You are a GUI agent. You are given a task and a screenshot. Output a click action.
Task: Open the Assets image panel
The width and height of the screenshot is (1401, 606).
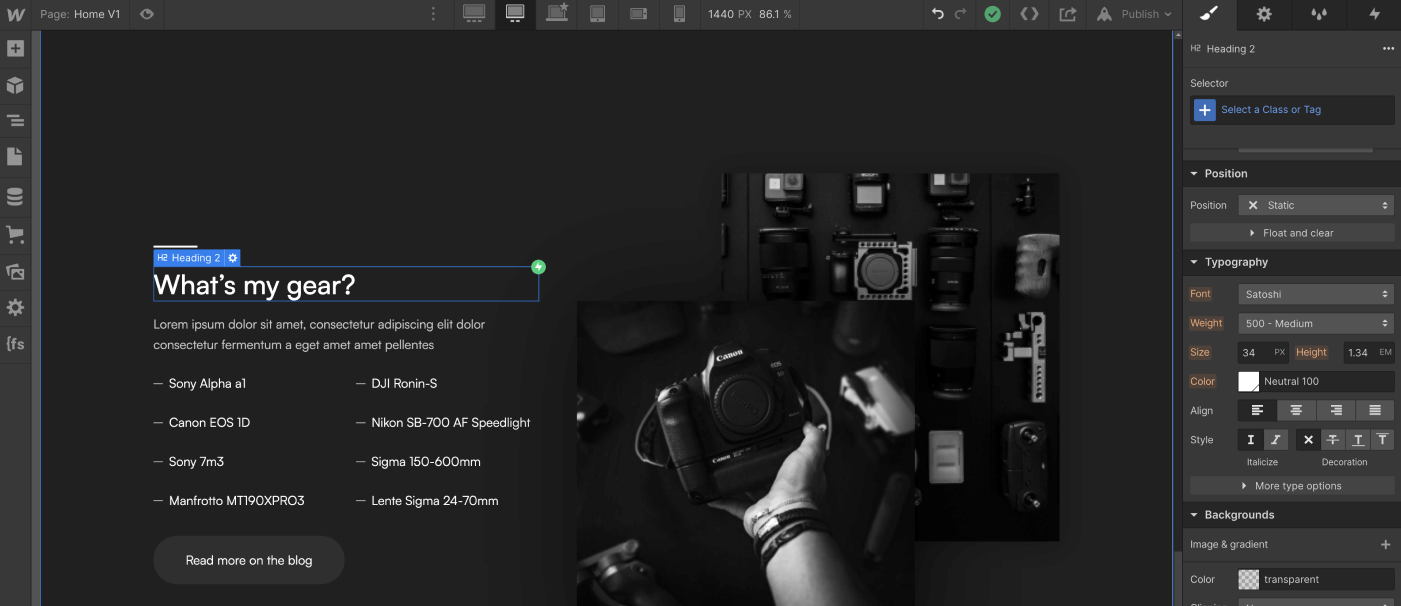15,271
